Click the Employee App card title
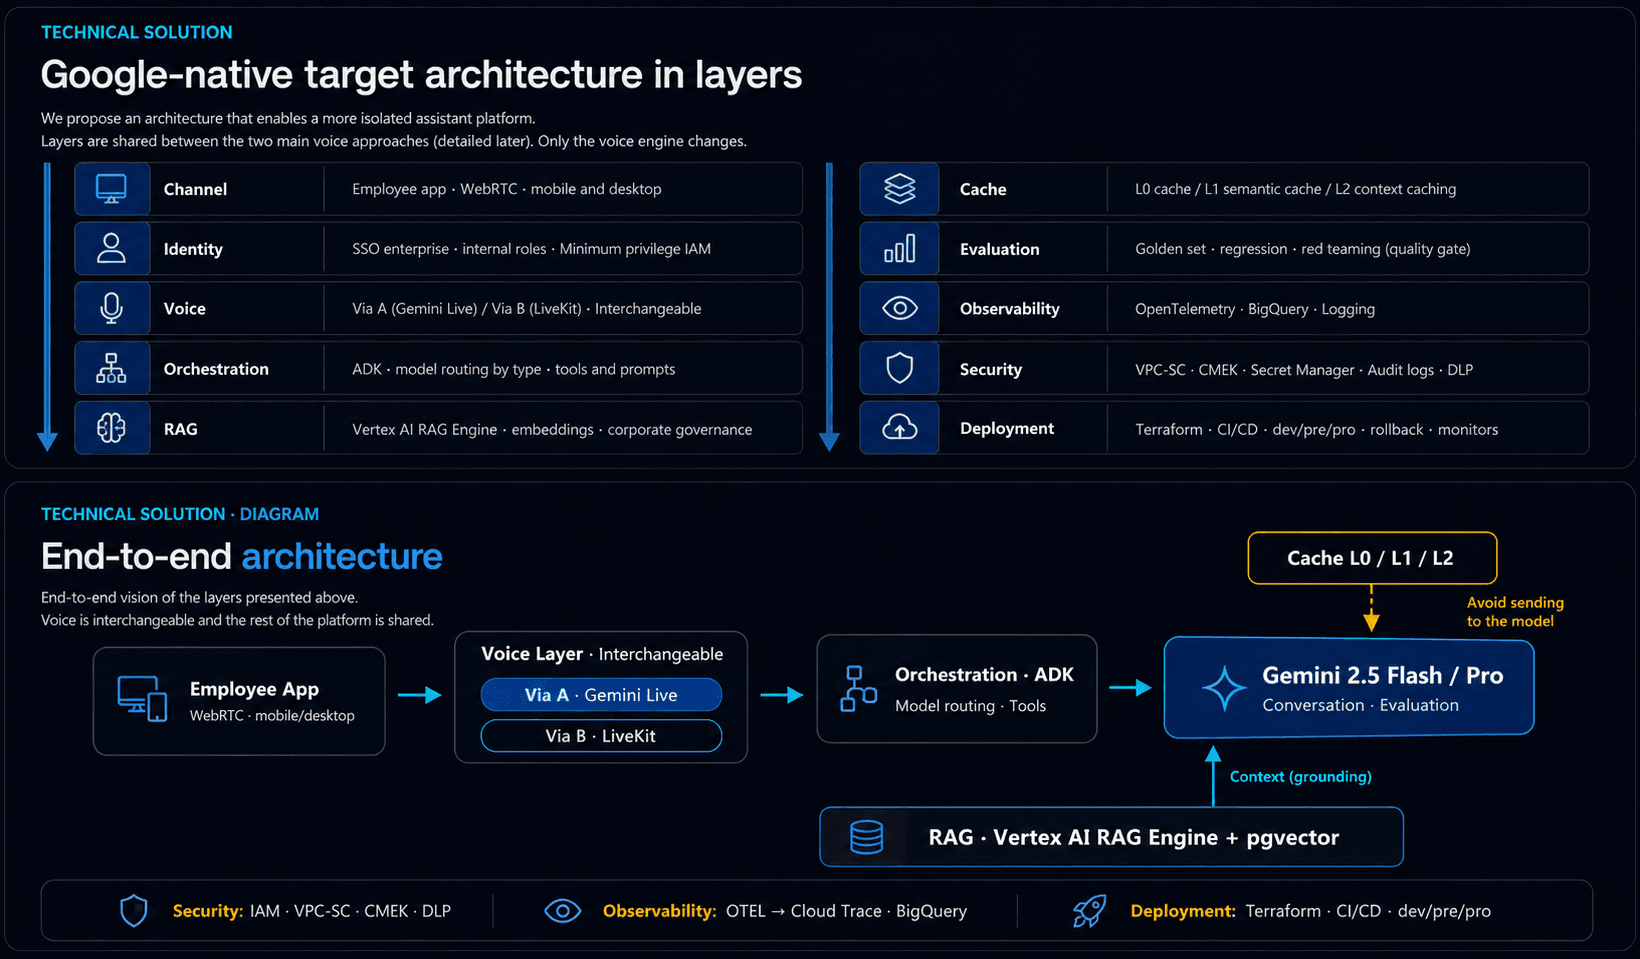The height and width of the screenshot is (959, 1640). click(254, 689)
